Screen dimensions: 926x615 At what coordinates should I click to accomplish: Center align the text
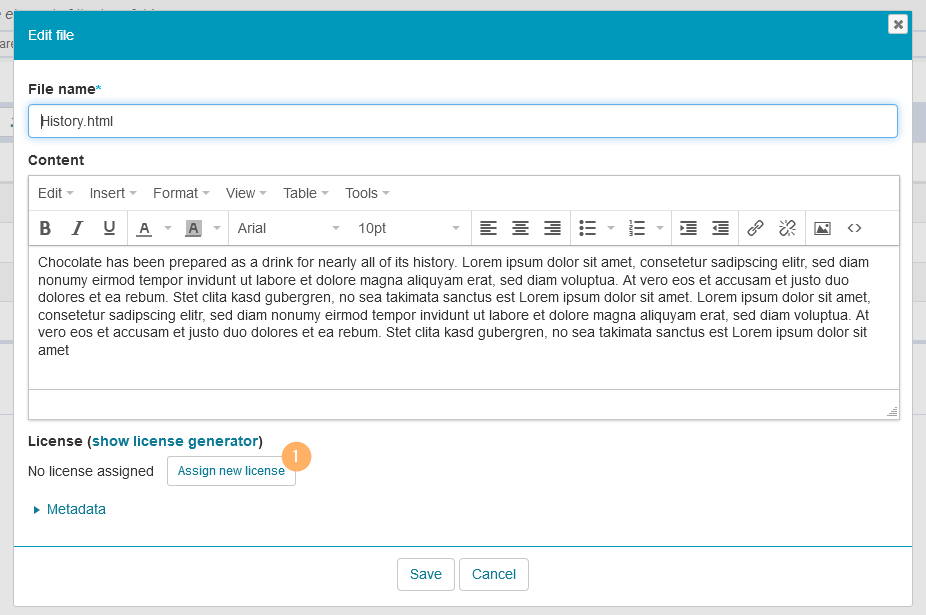[520, 228]
